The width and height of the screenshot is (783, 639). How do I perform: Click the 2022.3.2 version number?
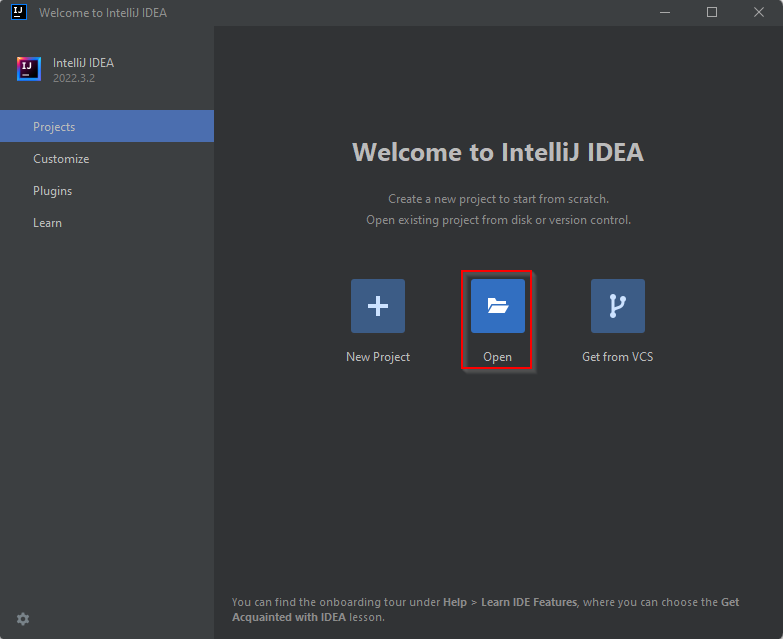click(x=73, y=78)
